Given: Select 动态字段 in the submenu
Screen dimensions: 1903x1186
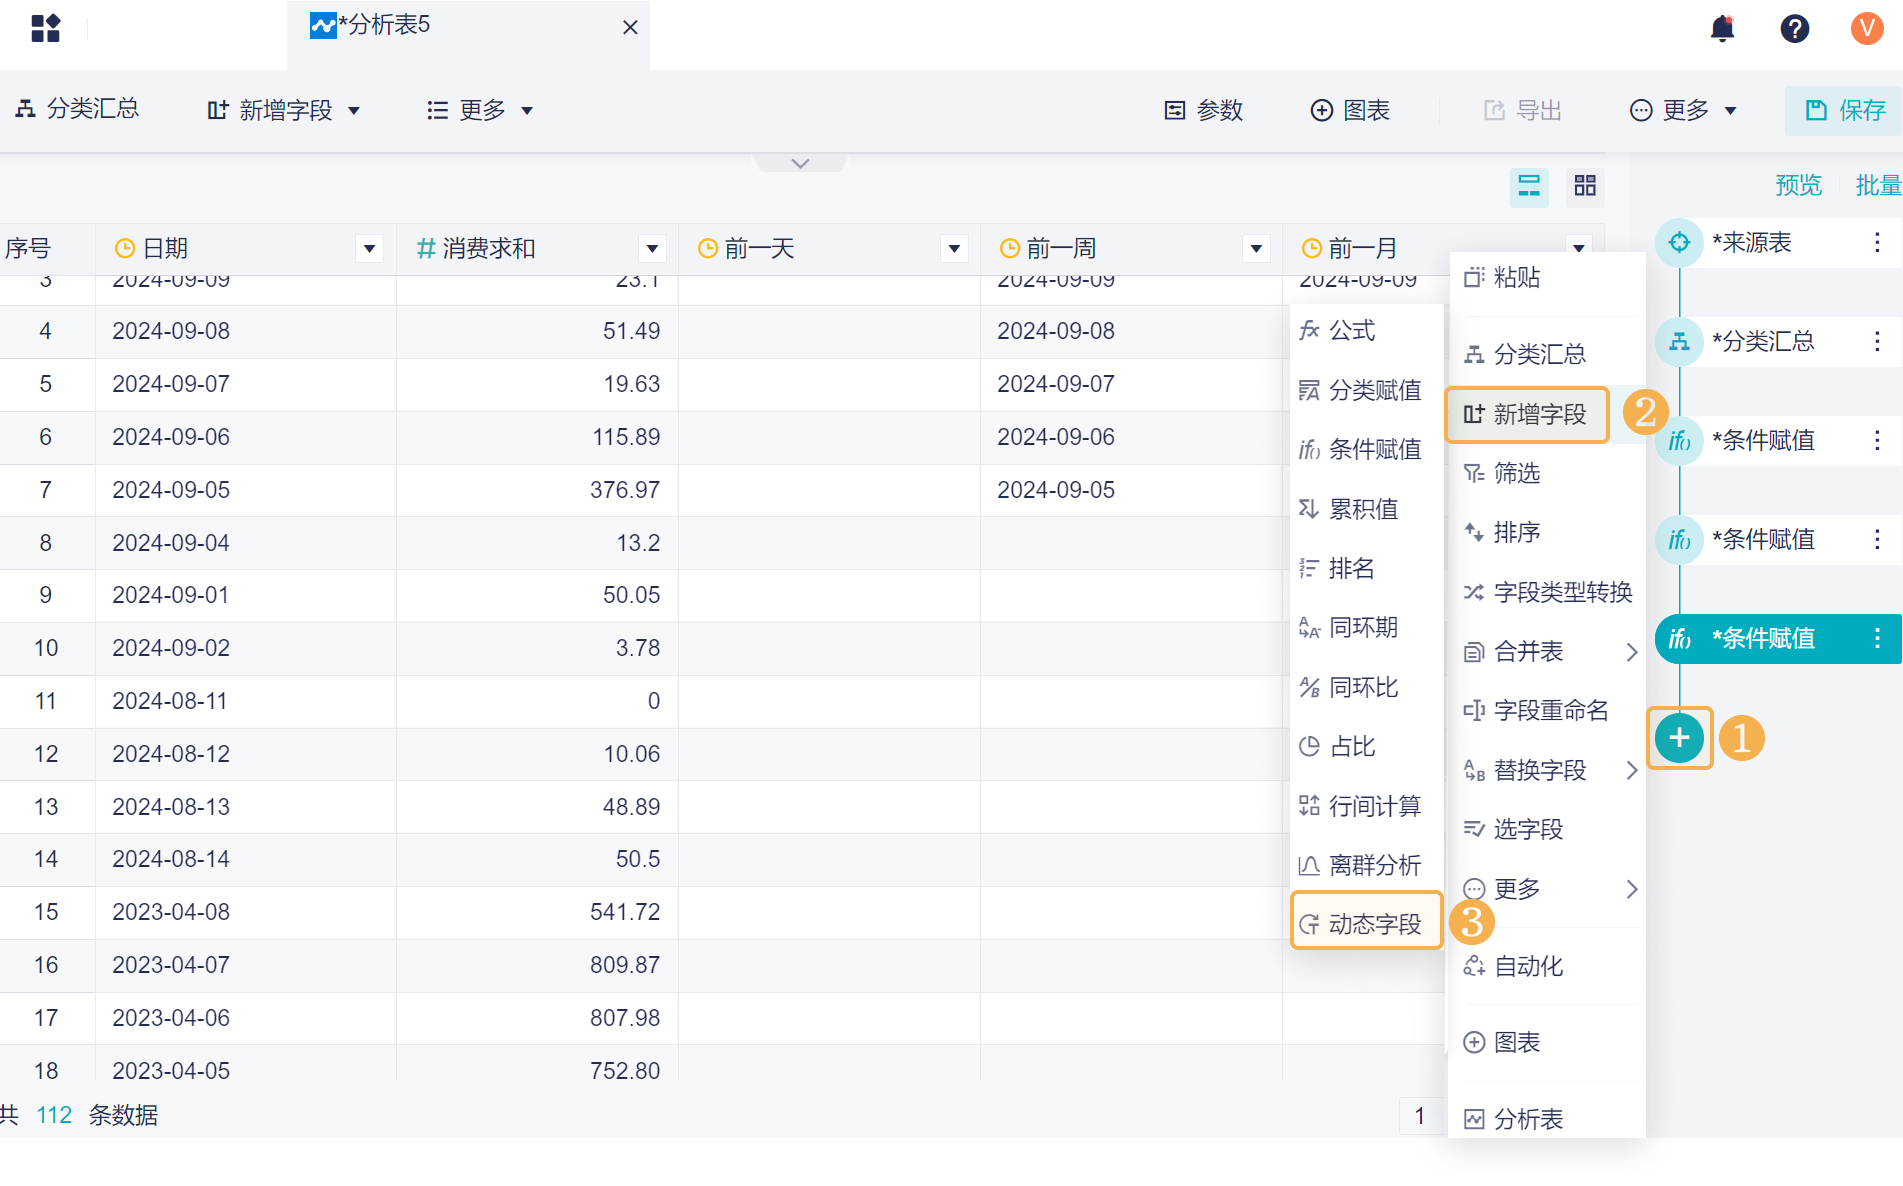Looking at the screenshot, I should (x=1367, y=923).
